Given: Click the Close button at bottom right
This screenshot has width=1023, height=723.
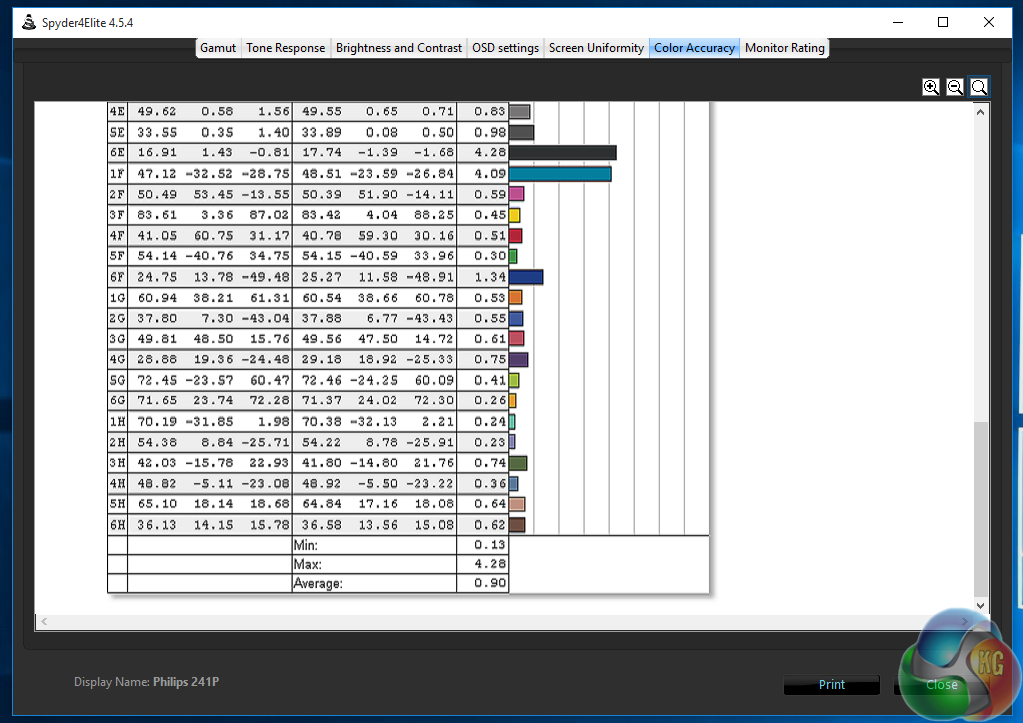Looking at the screenshot, I should pyautogui.click(x=941, y=685).
